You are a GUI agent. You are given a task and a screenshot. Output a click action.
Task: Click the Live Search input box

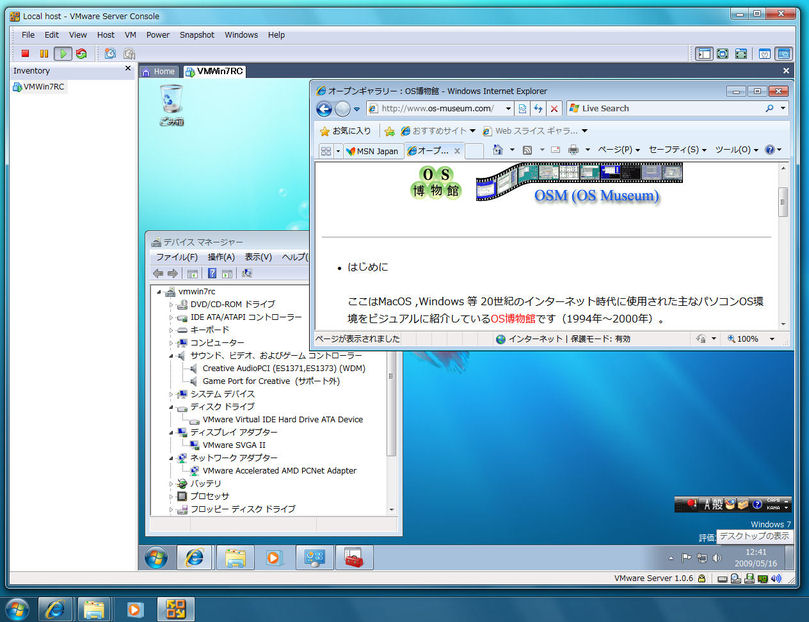click(x=664, y=108)
